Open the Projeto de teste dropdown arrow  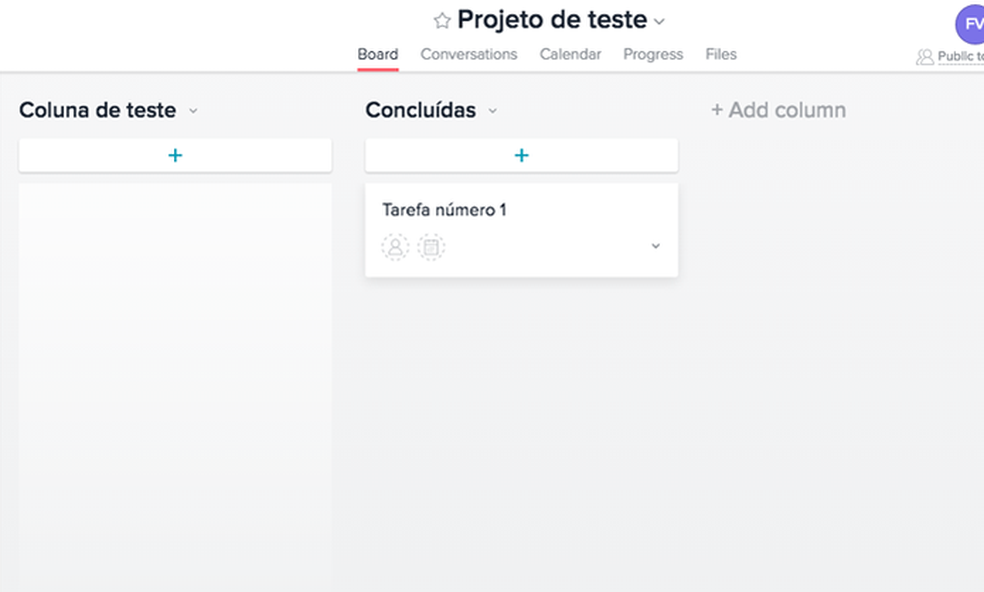pos(659,22)
